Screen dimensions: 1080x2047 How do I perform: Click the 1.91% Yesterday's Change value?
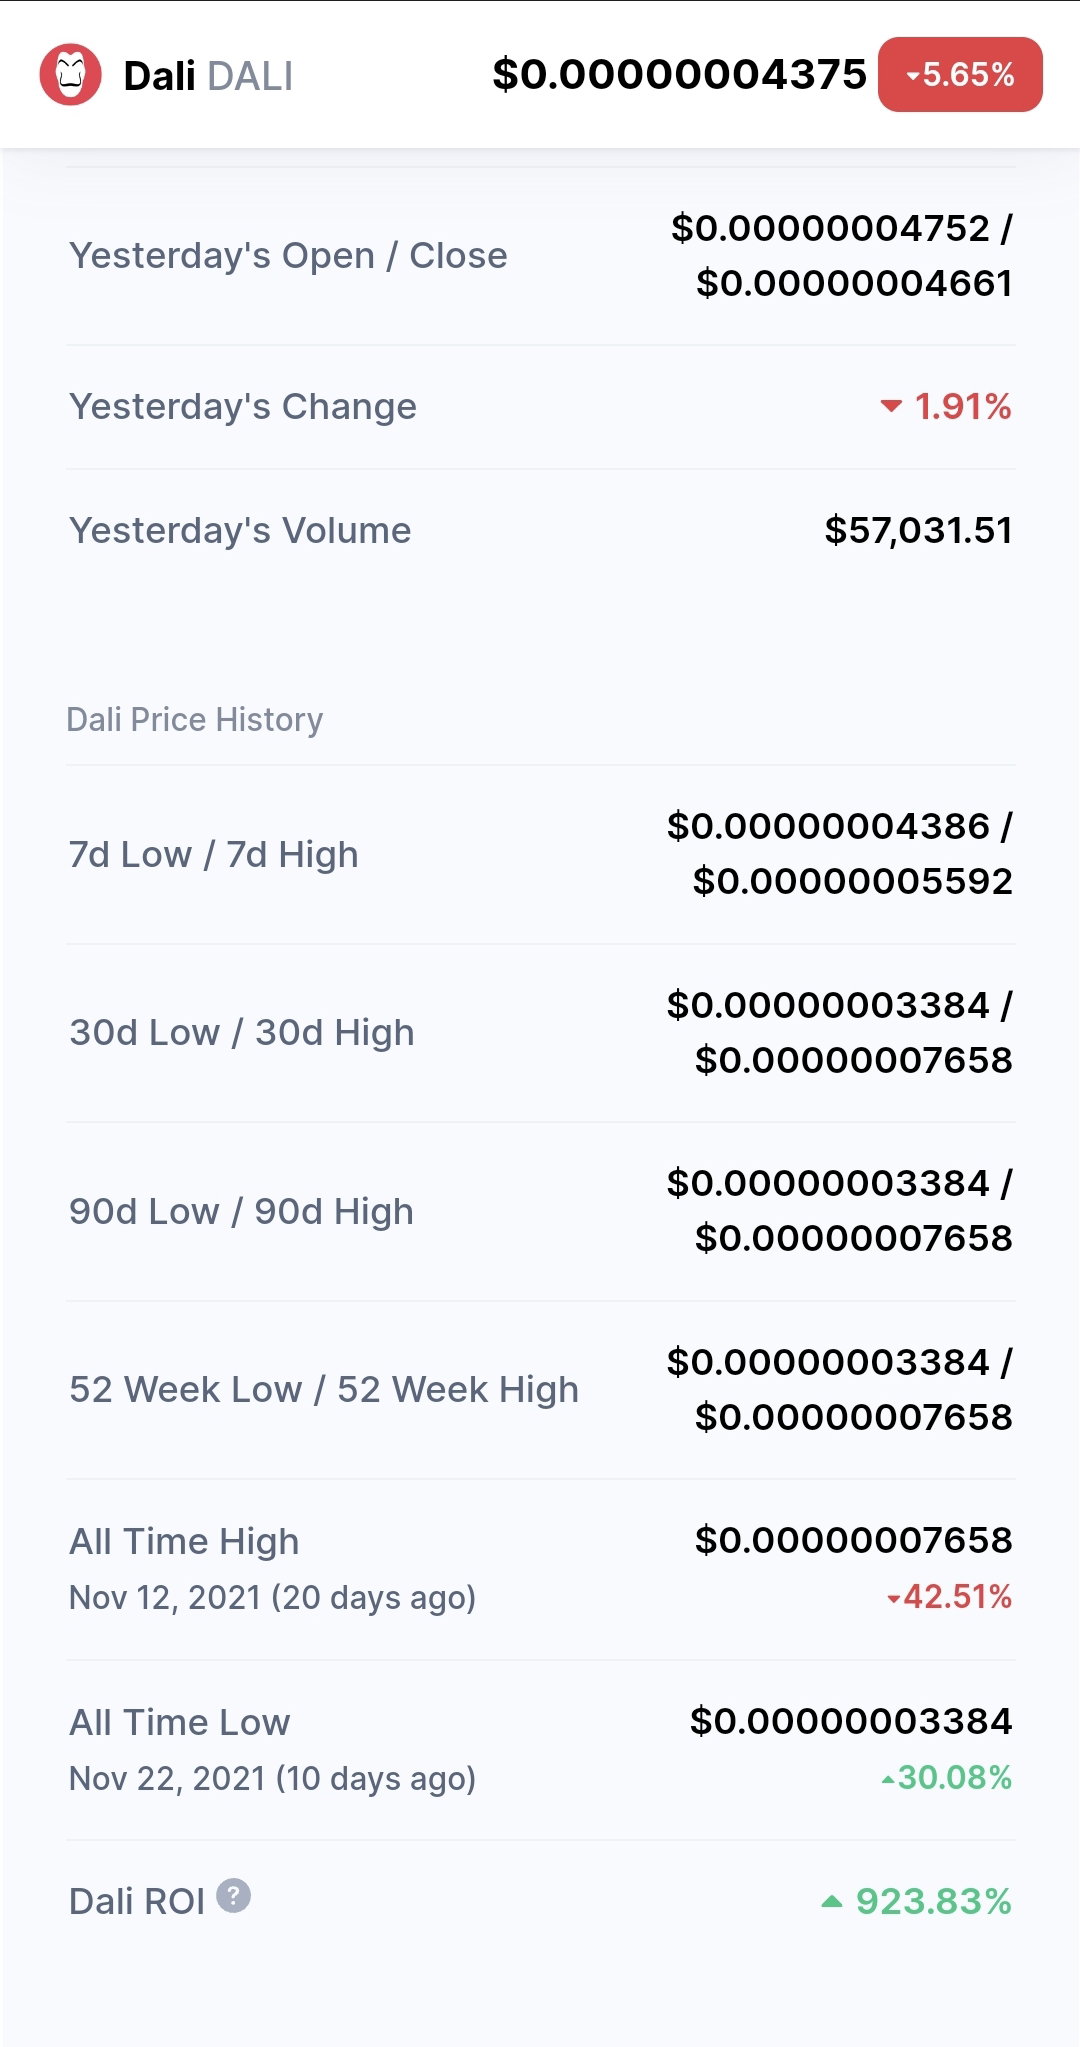click(962, 406)
